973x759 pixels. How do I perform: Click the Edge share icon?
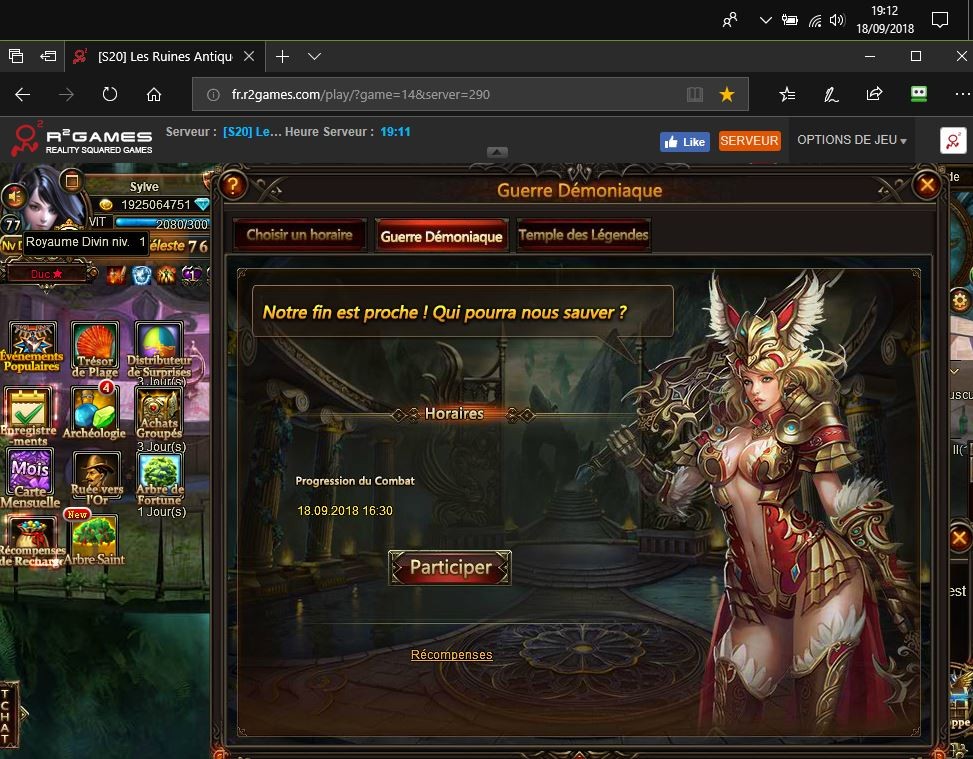[x=874, y=94]
